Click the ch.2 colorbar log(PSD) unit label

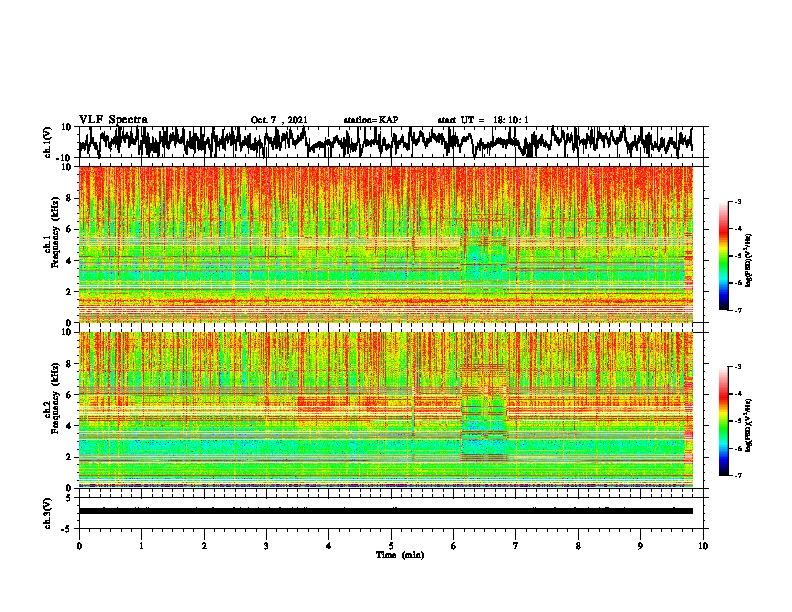point(749,425)
